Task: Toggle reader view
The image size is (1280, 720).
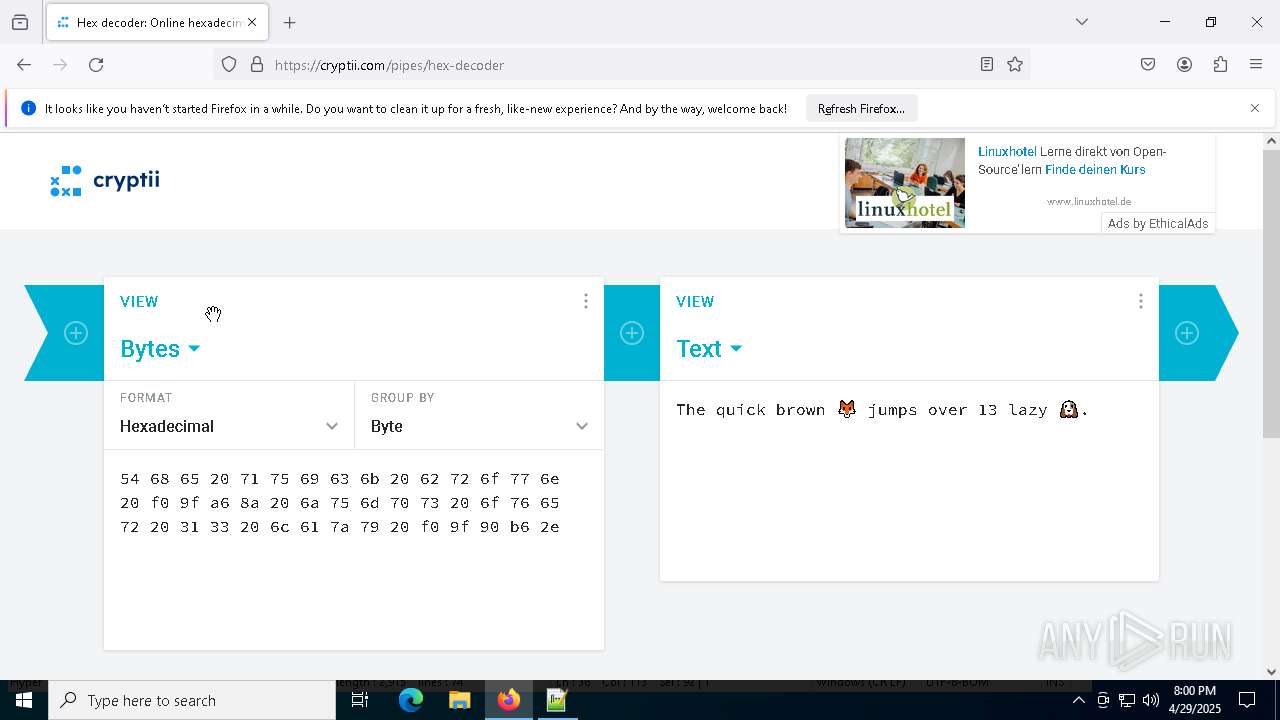Action: coord(987,65)
